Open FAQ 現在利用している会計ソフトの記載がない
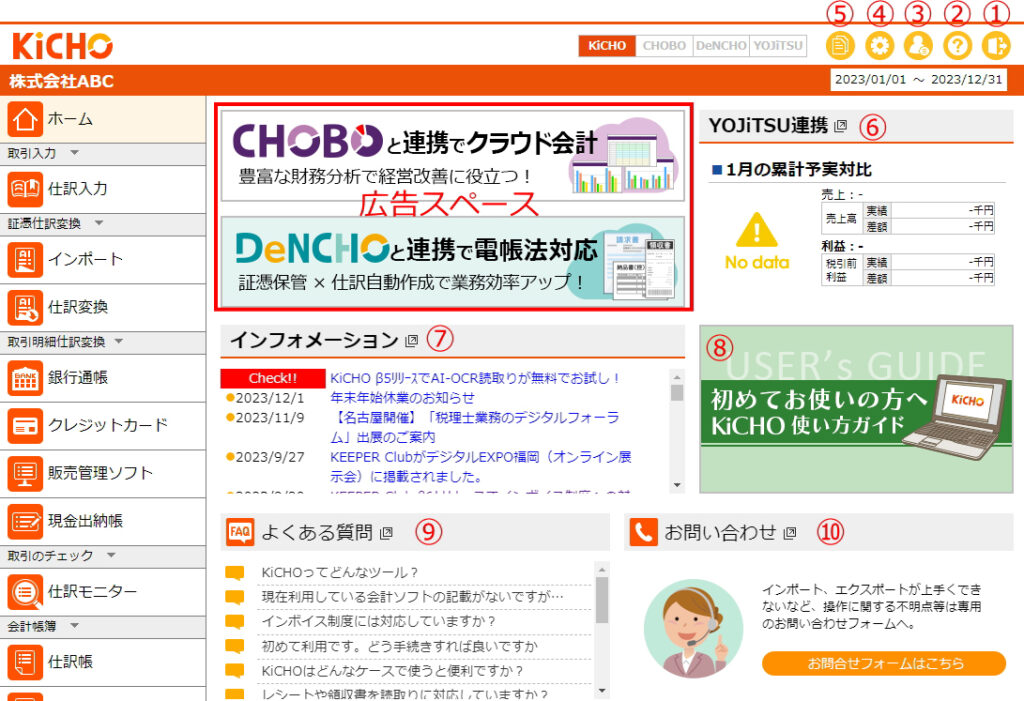This screenshot has height=701, width=1024. tap(412, 596)
